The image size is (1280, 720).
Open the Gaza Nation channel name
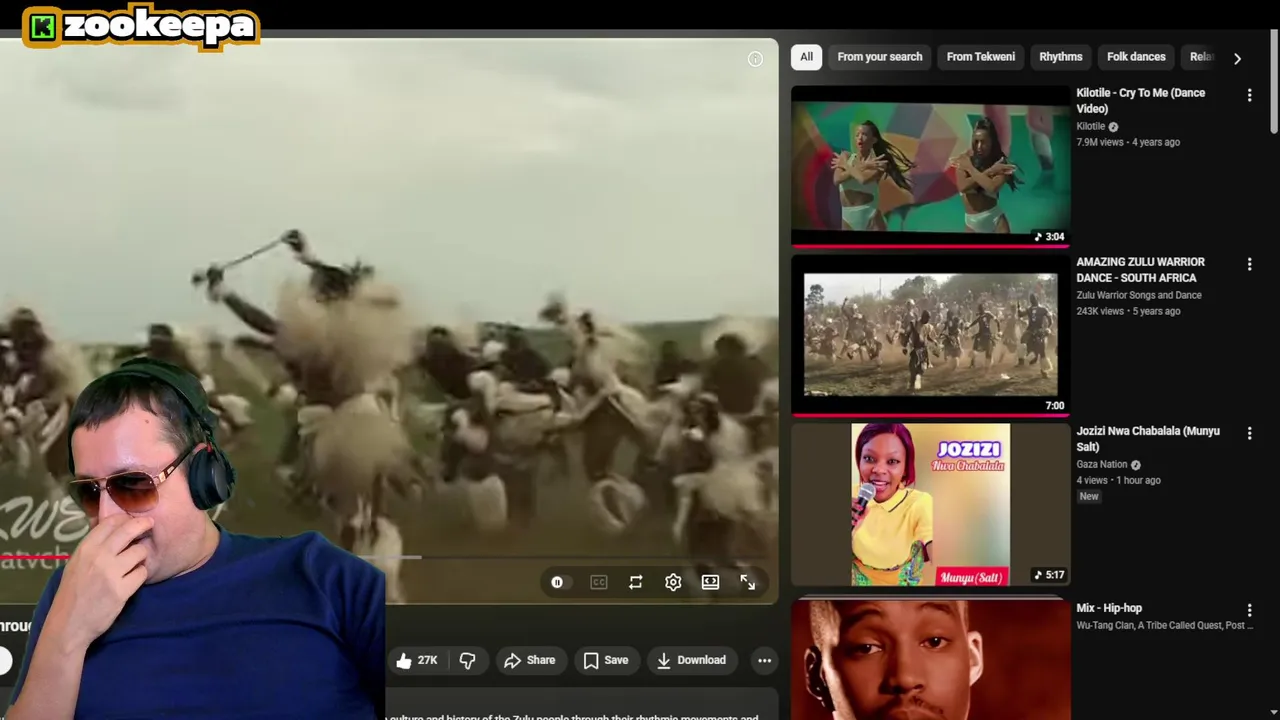[1102, 464]
